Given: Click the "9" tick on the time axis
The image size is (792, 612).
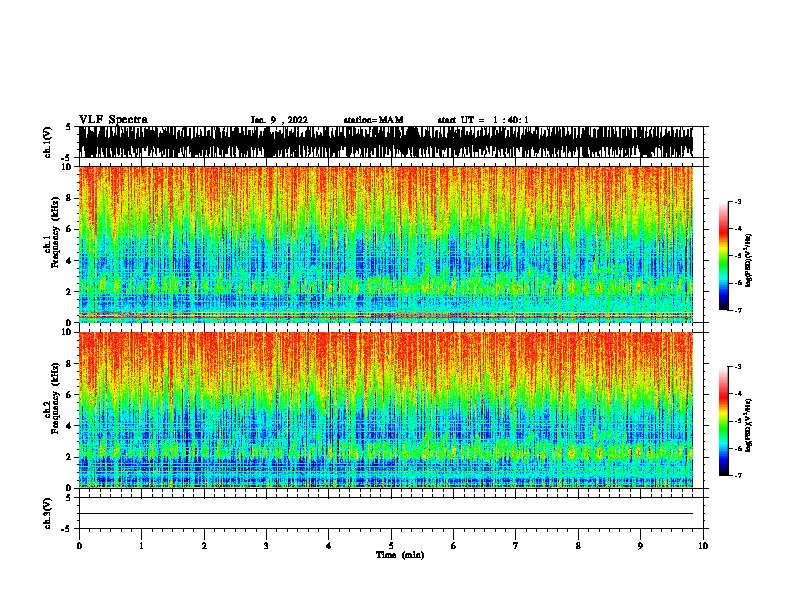Looking at the screenshot, I should [640, 546].
